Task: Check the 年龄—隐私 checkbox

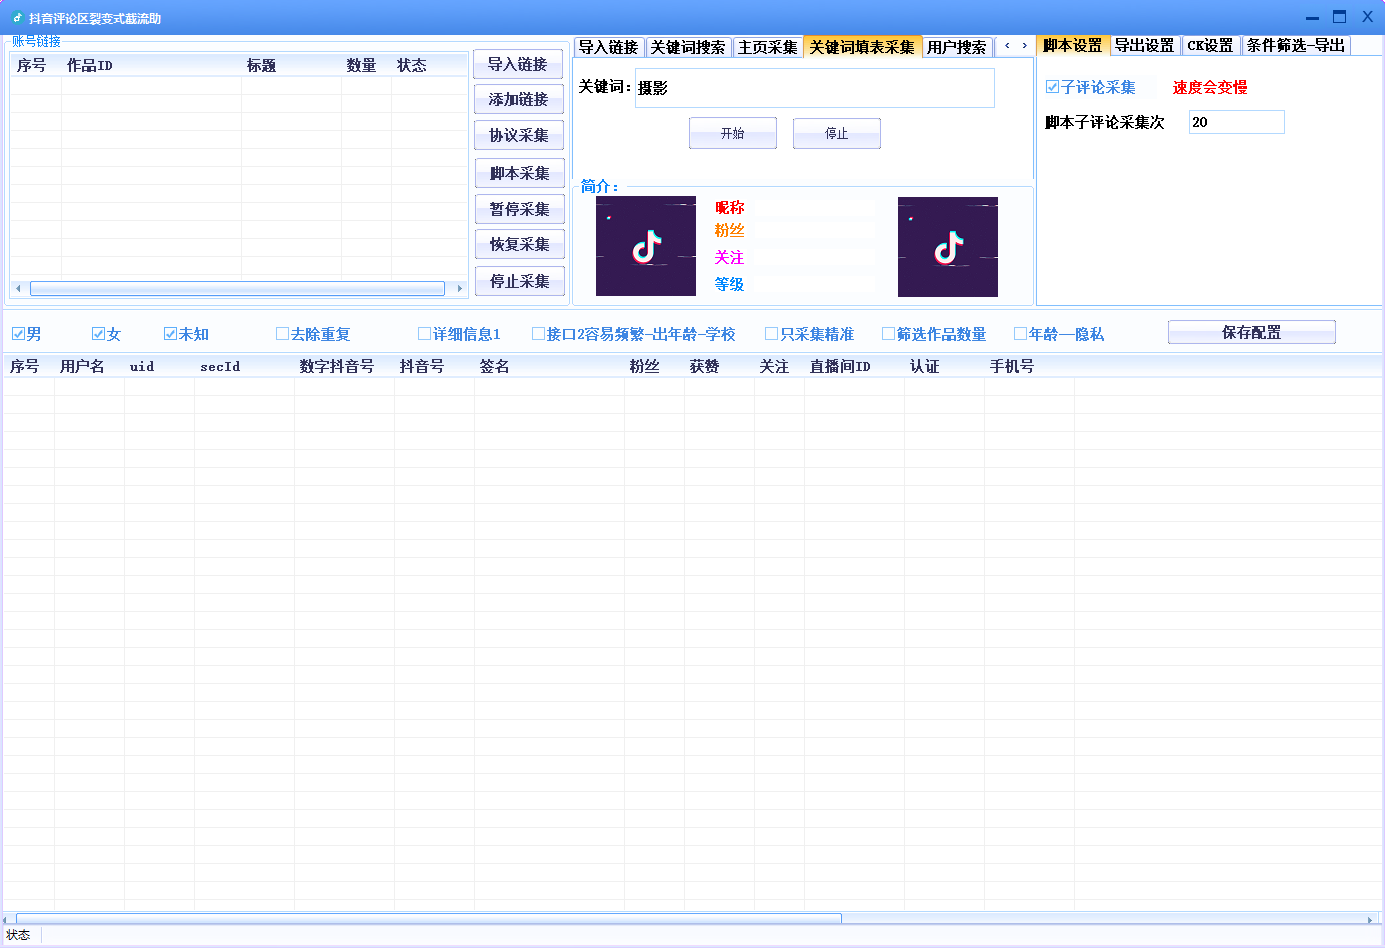Action: 1019,334
